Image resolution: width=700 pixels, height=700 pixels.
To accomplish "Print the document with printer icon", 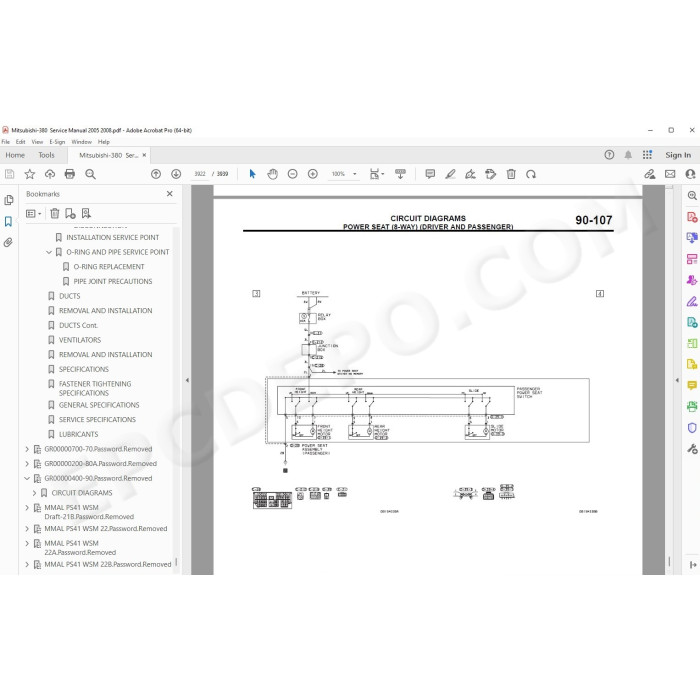I will point(70,174).
